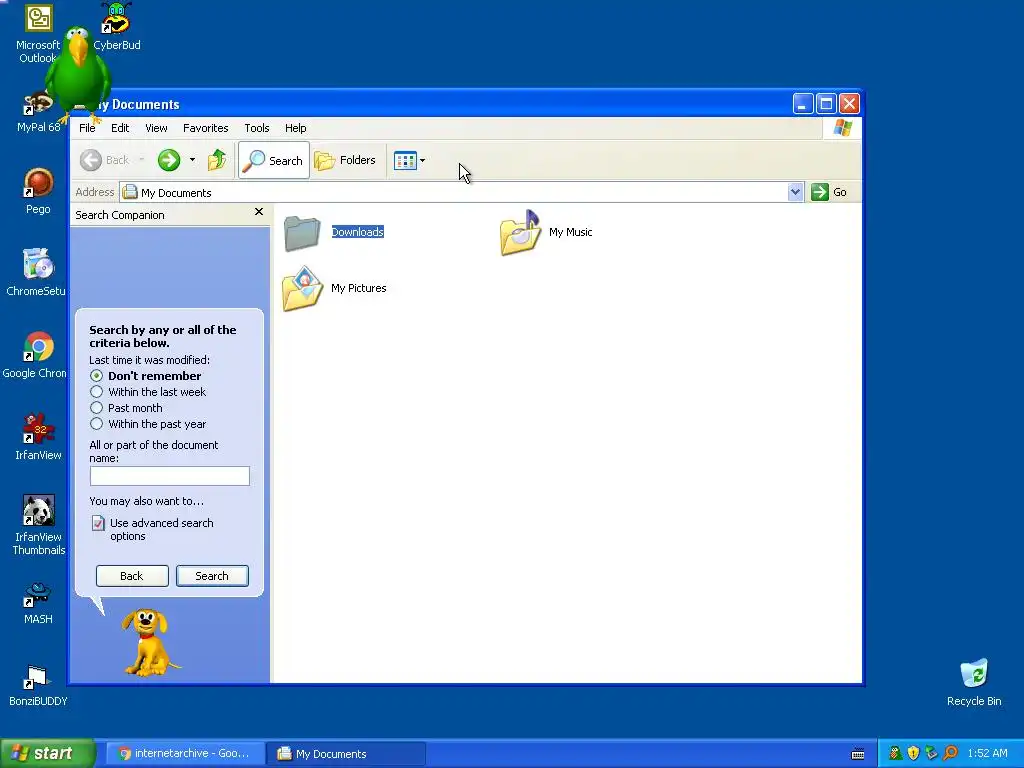Select the "Past month" radio button
Image resolution: width=1024 pixels, height=768 pixels.
(97, 408)
